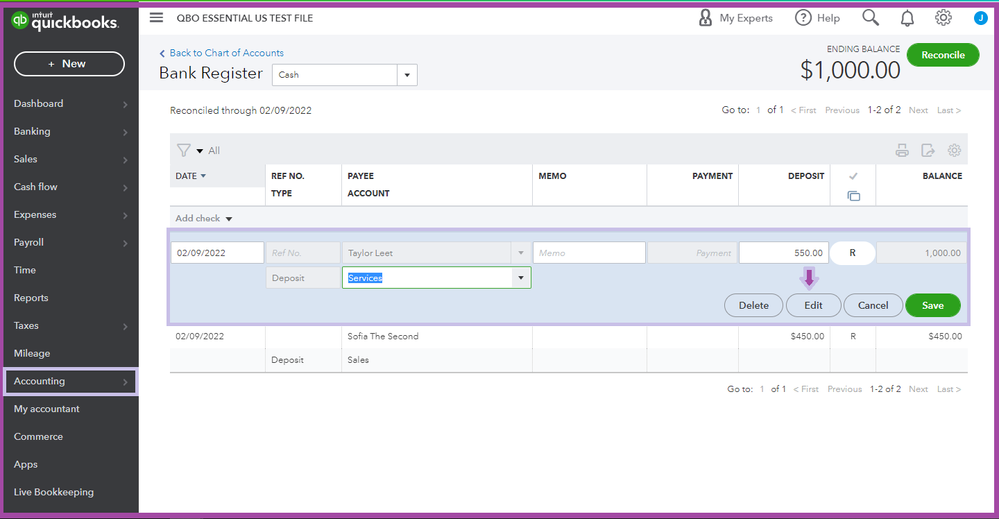The image size is (999, 519).
Task: Open the search magnifier
Action: pyautogui.click(x=870, y=18)
